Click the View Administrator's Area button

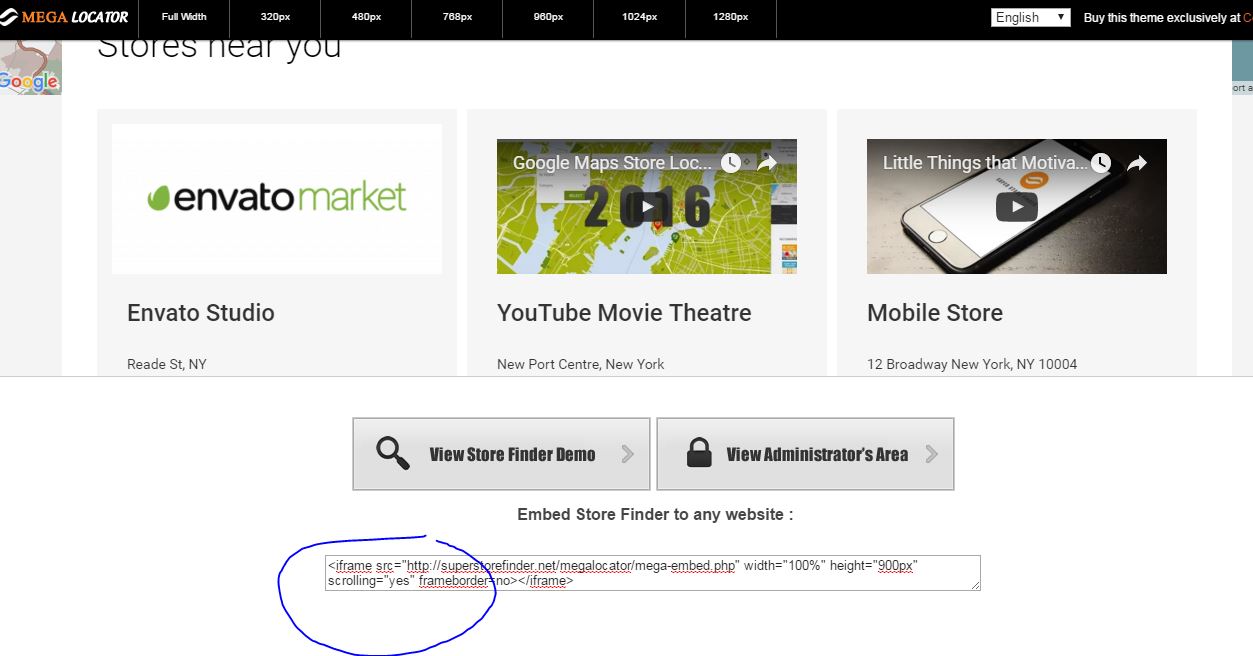coord(805,454)
